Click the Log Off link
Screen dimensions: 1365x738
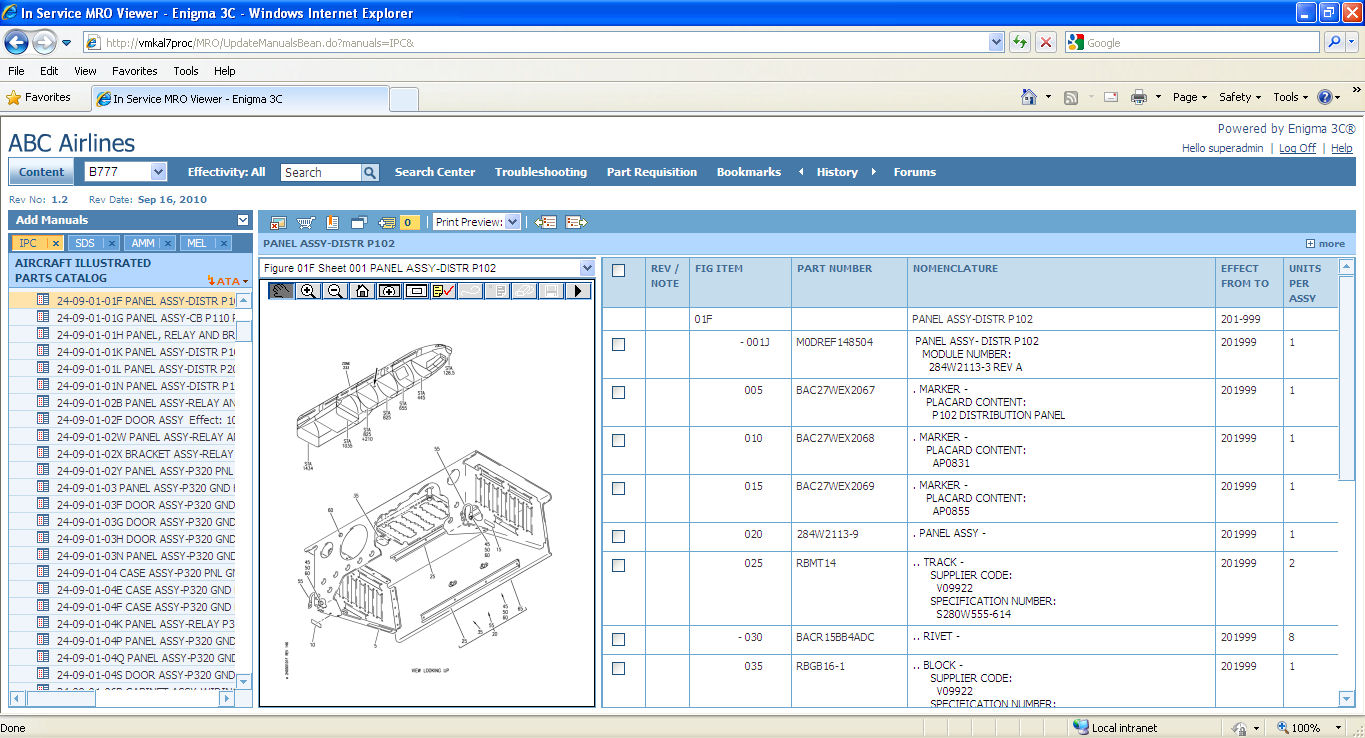[1297, 148]
